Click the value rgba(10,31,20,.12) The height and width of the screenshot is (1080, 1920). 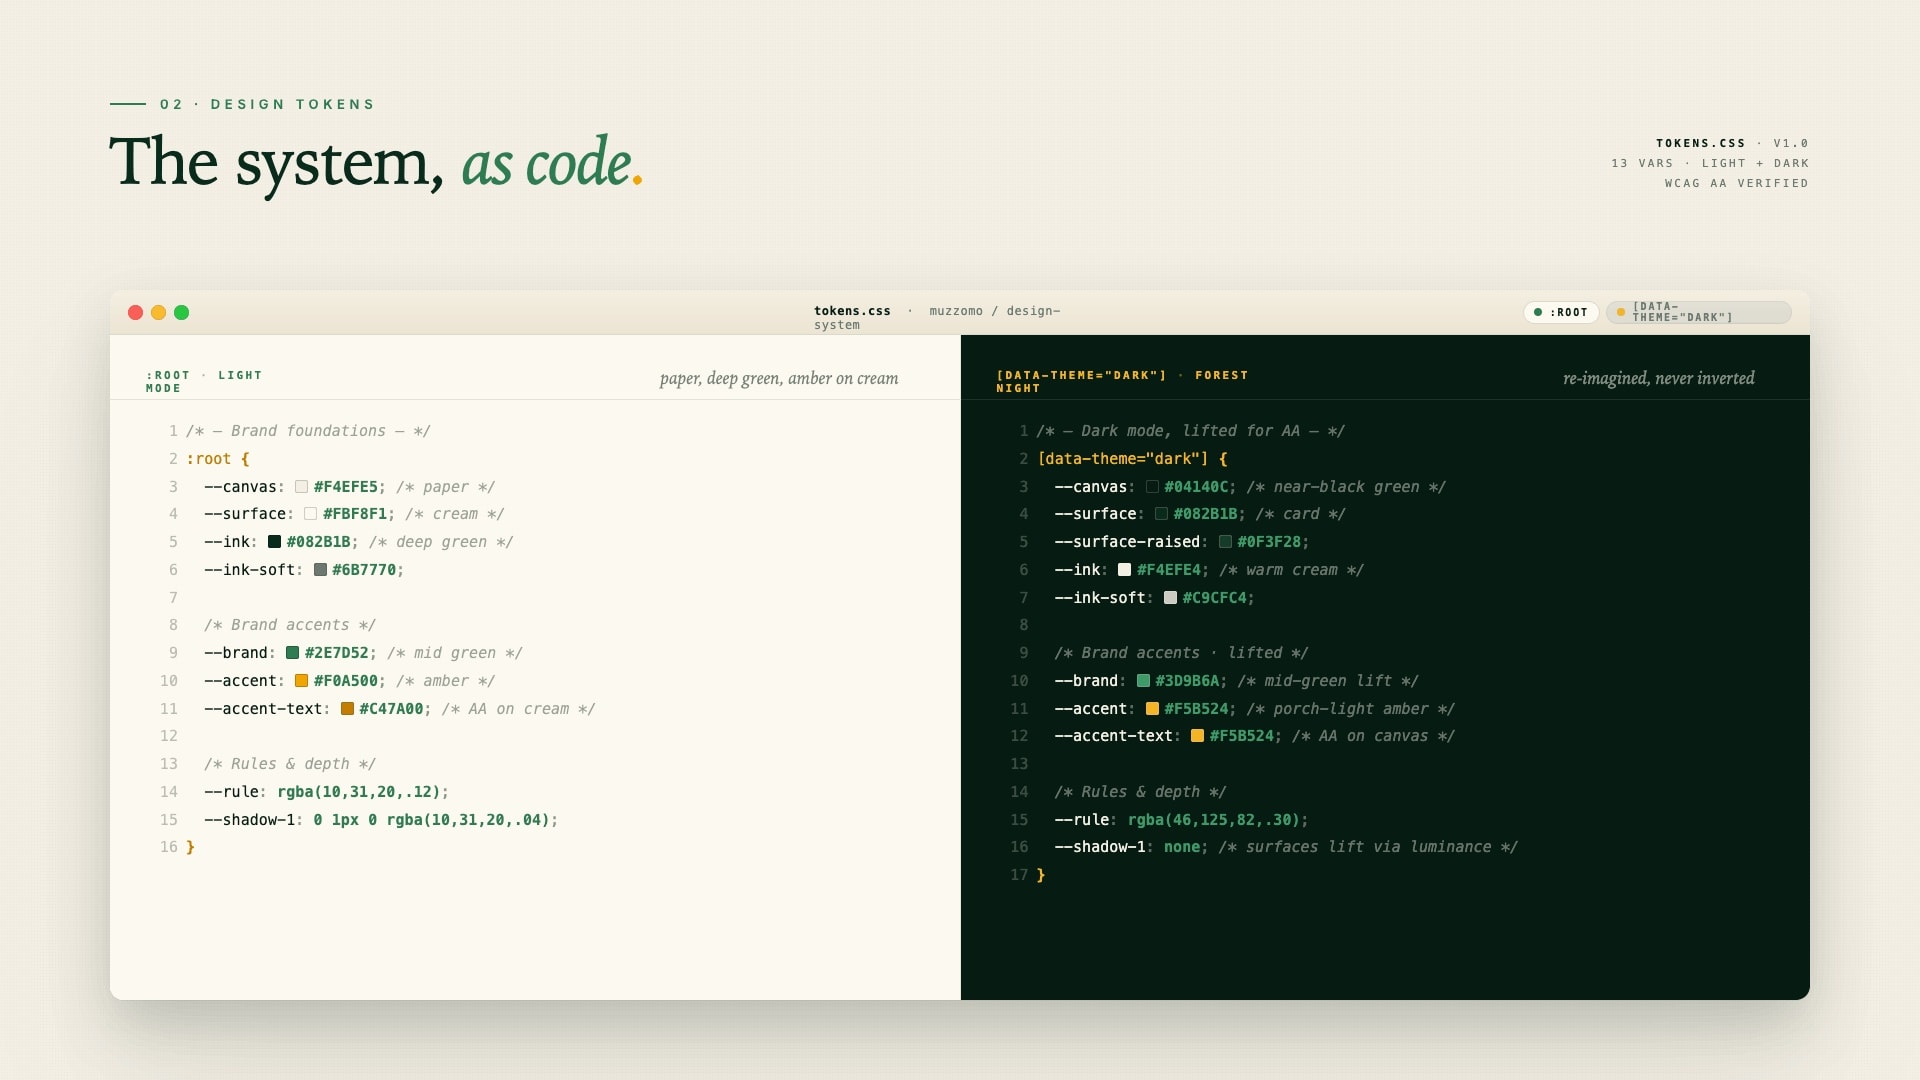click(x=359, y=792)
